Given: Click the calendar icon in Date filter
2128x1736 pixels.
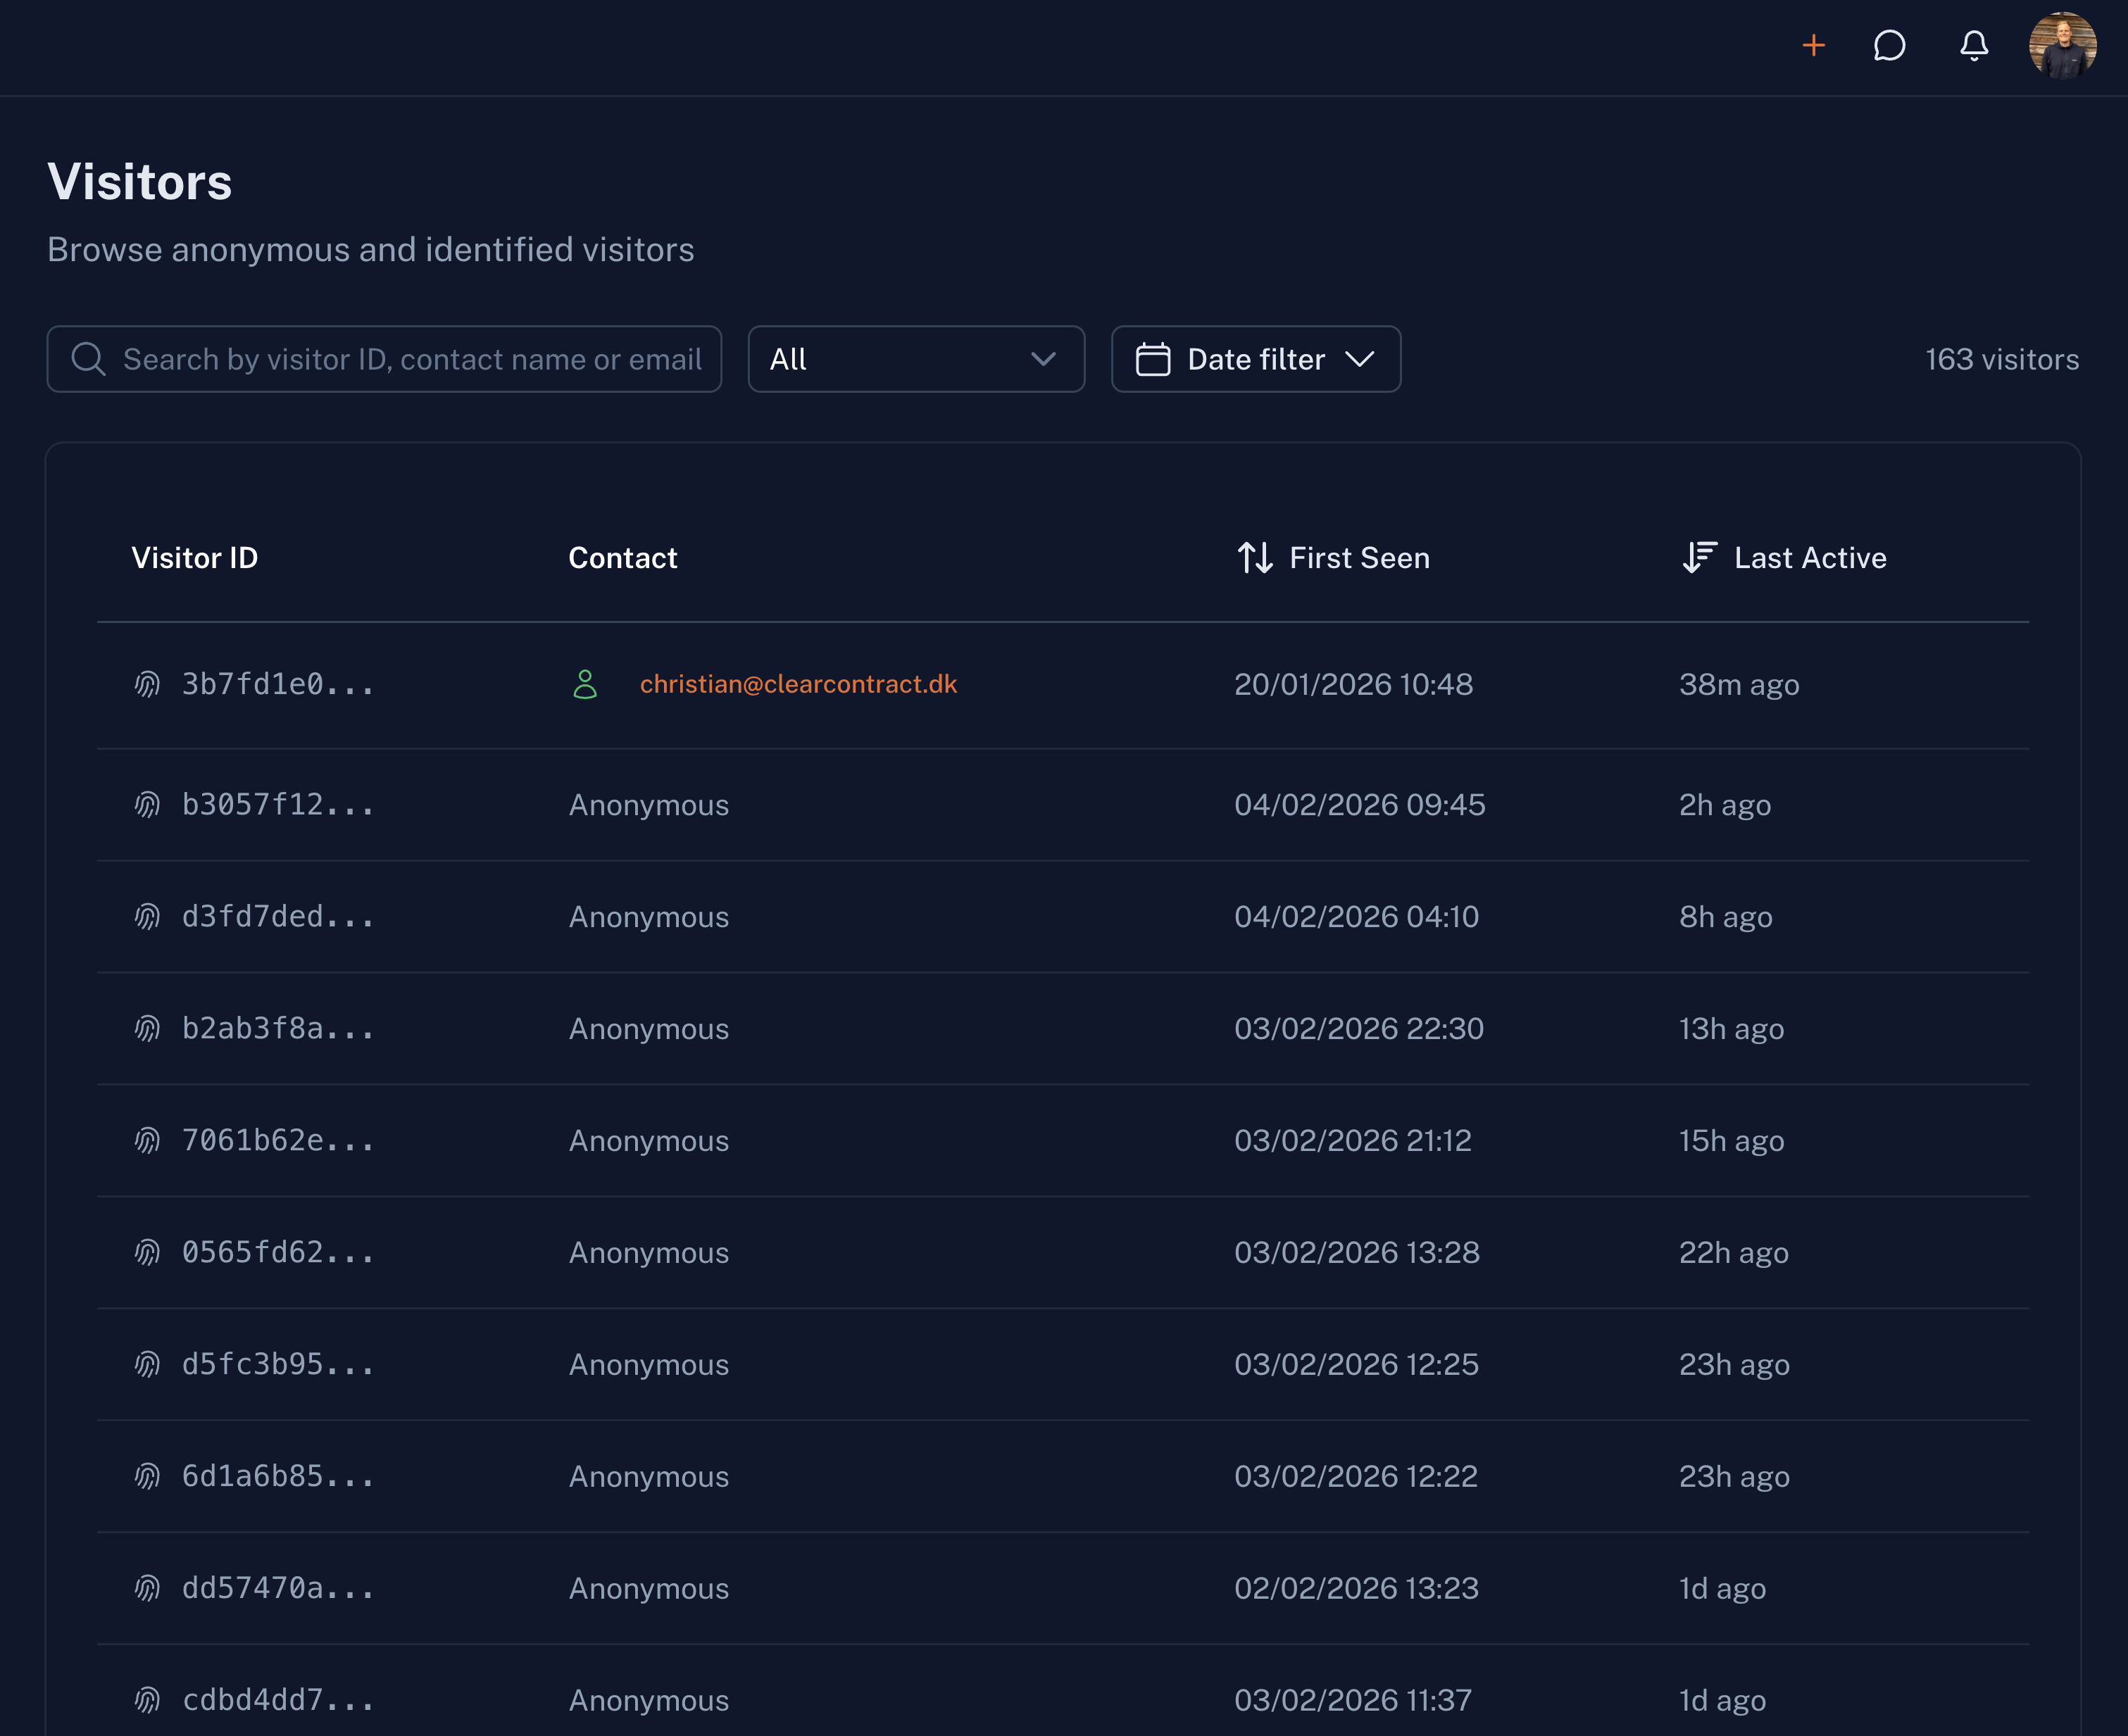Looking at the screenshot, I should click(1153, 359).
